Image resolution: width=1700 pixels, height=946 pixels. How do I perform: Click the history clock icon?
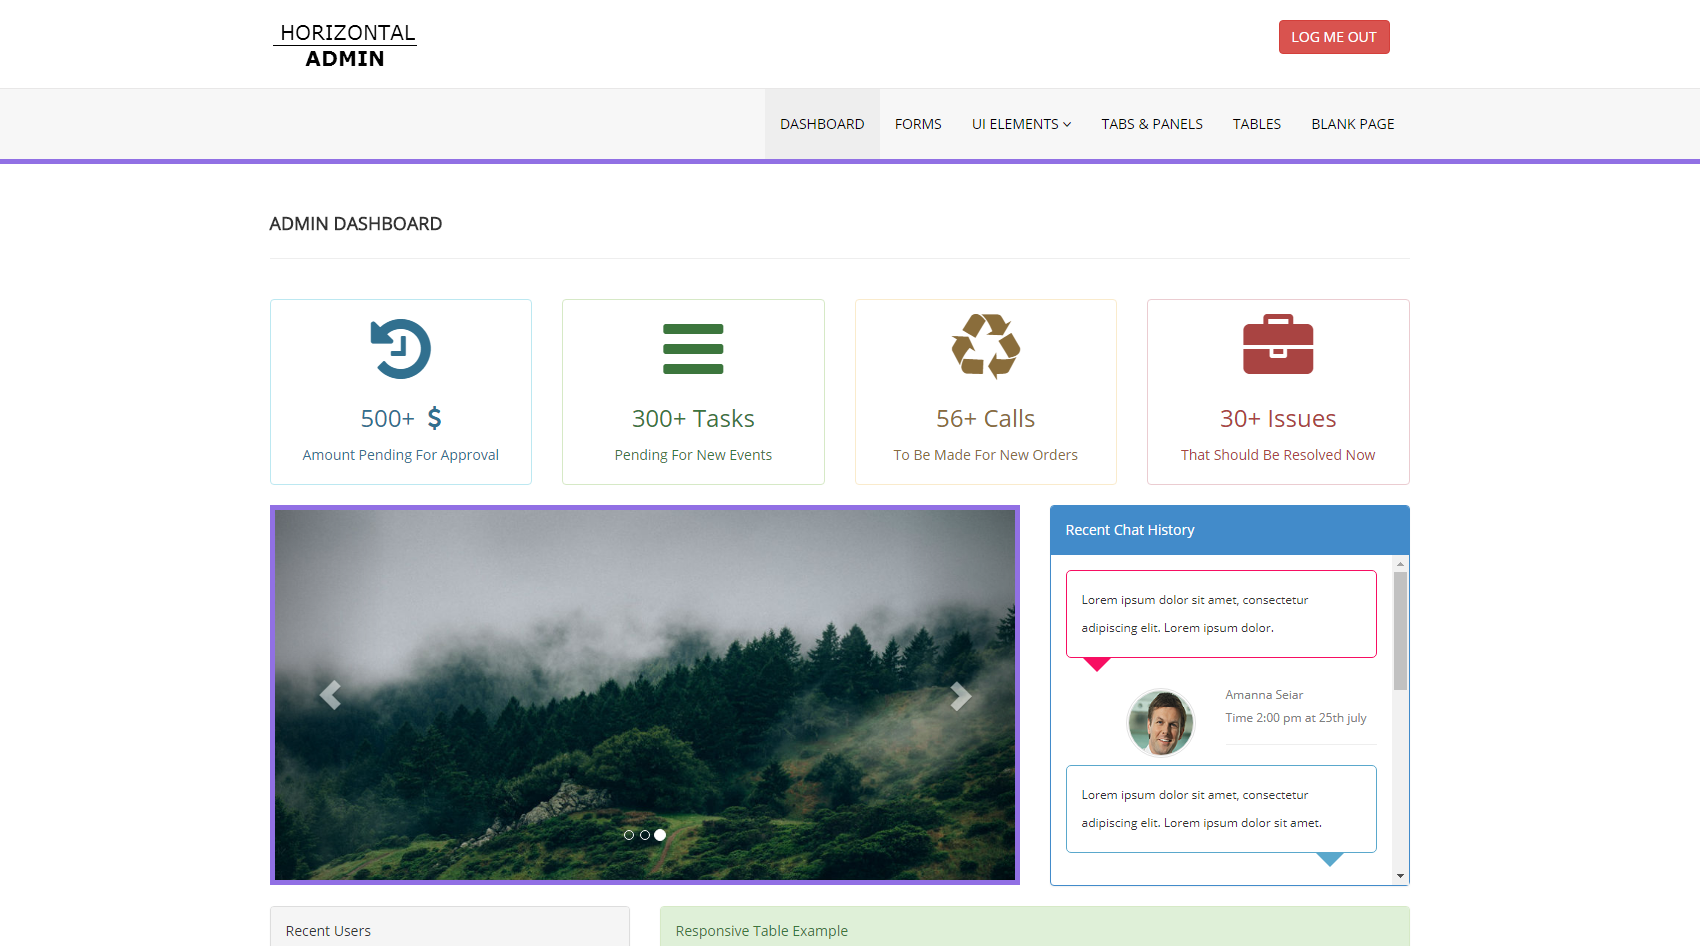(x=400, y=349)
